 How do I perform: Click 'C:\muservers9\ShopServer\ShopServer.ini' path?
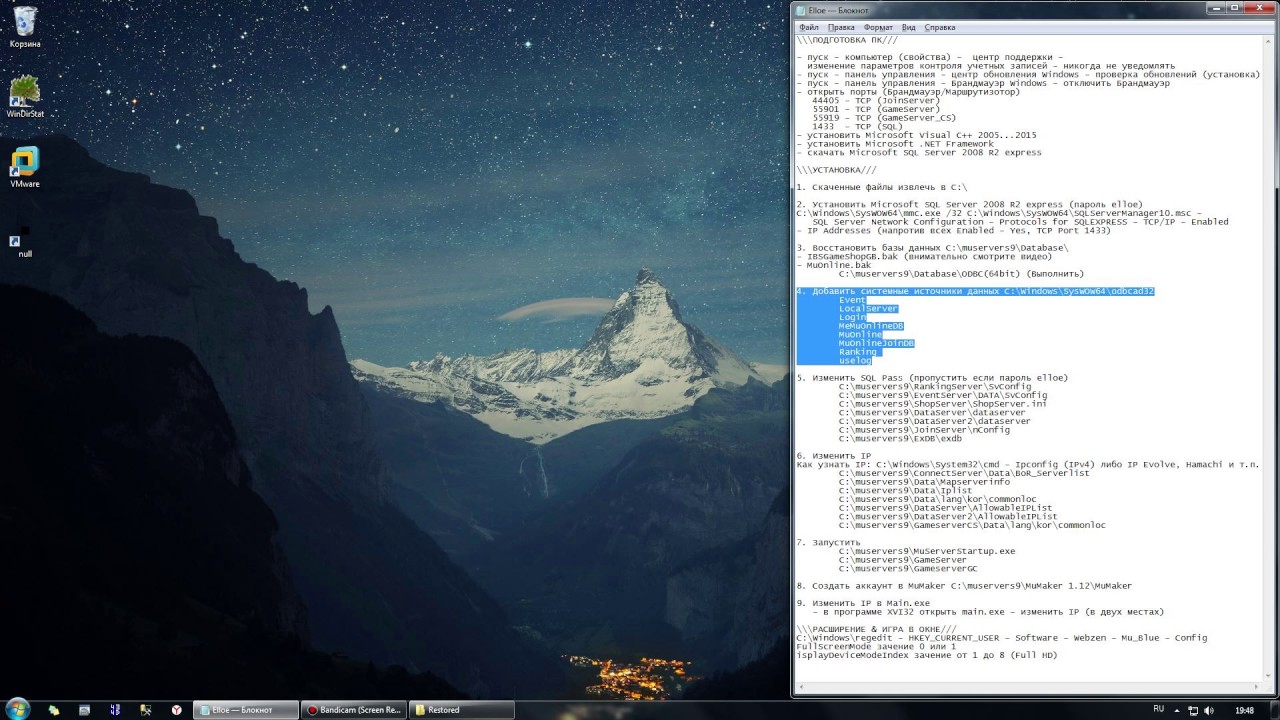[943, 404]
